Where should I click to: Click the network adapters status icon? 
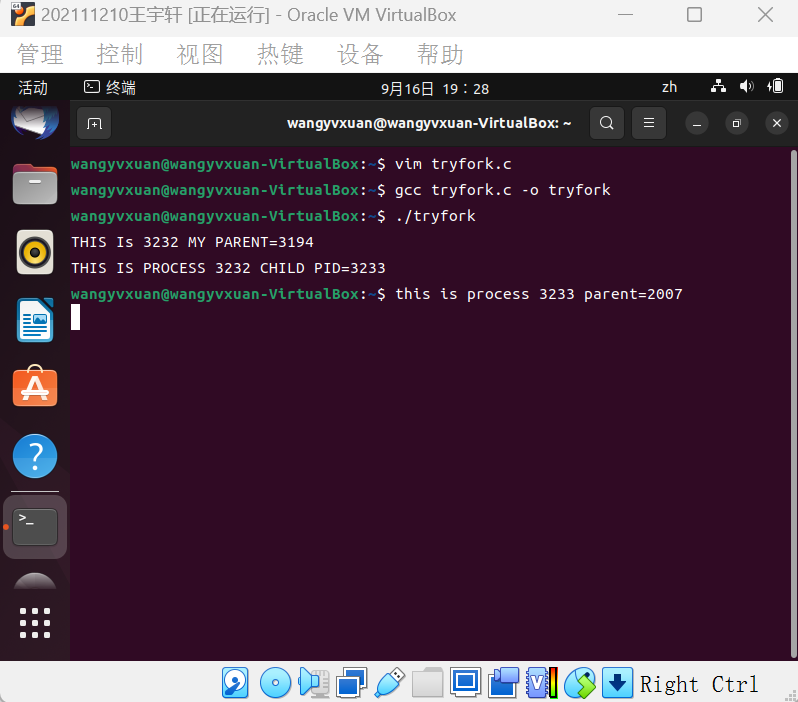(x=352, y=683)
